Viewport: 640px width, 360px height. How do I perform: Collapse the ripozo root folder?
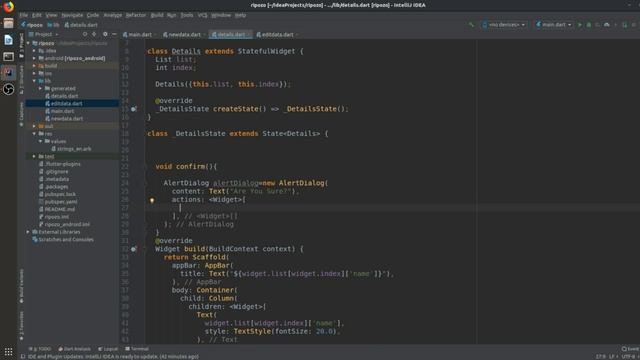point(28,43)
